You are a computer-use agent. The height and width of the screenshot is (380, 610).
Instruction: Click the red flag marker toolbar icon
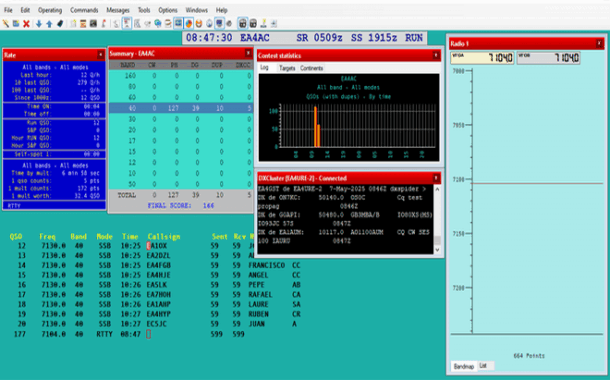[104, 24]
